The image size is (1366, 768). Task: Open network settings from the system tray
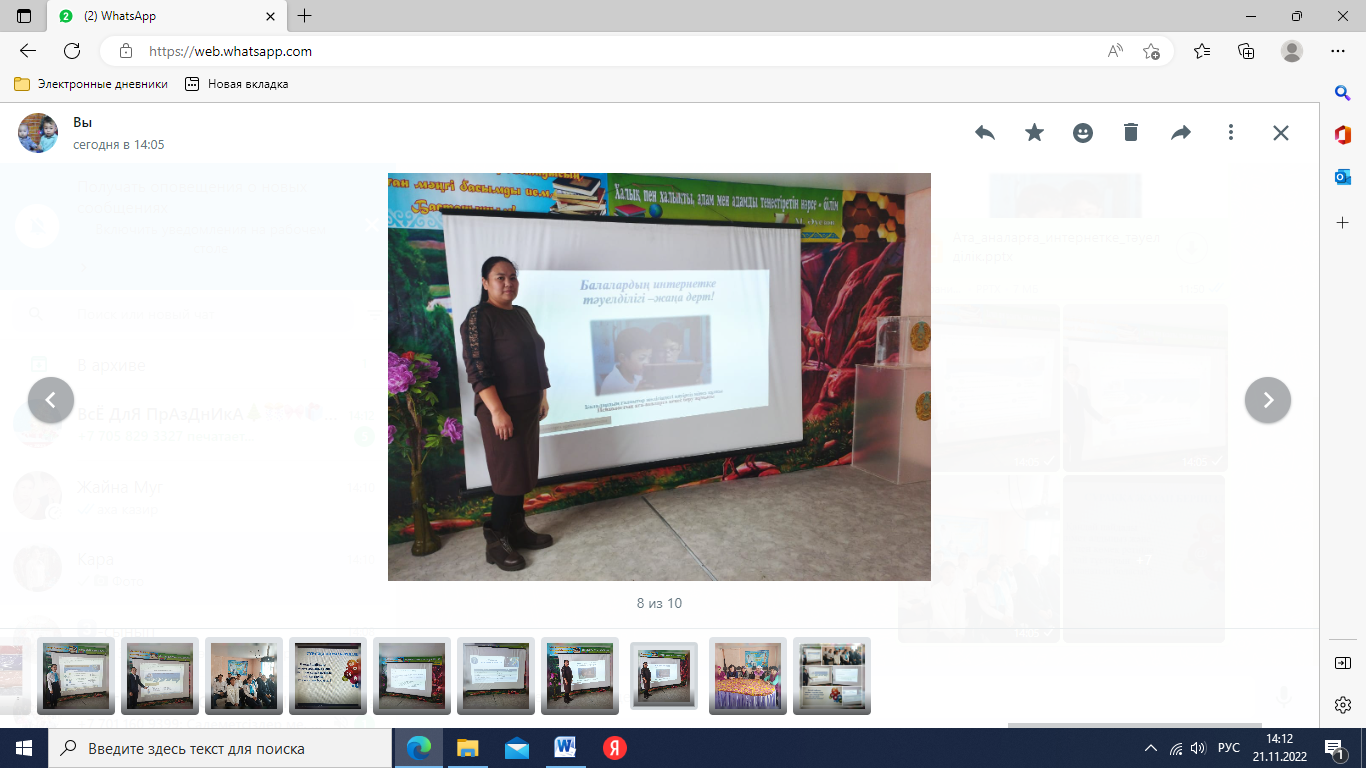pyautogui.click(x=1176, y=748)
